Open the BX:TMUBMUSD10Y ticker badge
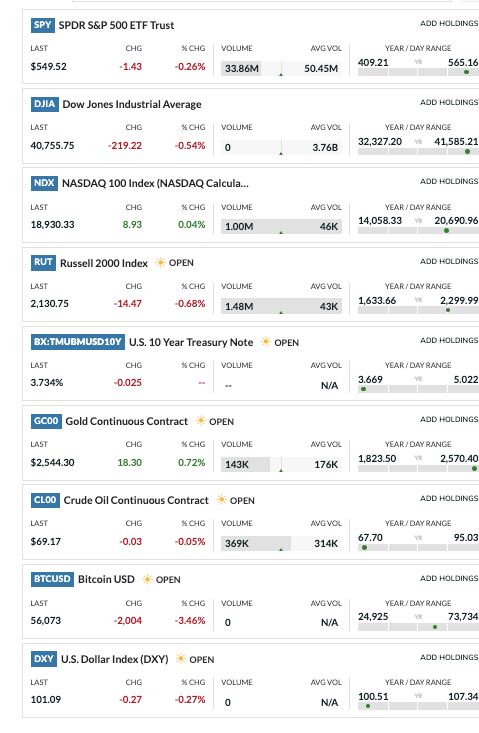Image resolution: width=479 pixels, height=733 pixels. click(78, 342)
